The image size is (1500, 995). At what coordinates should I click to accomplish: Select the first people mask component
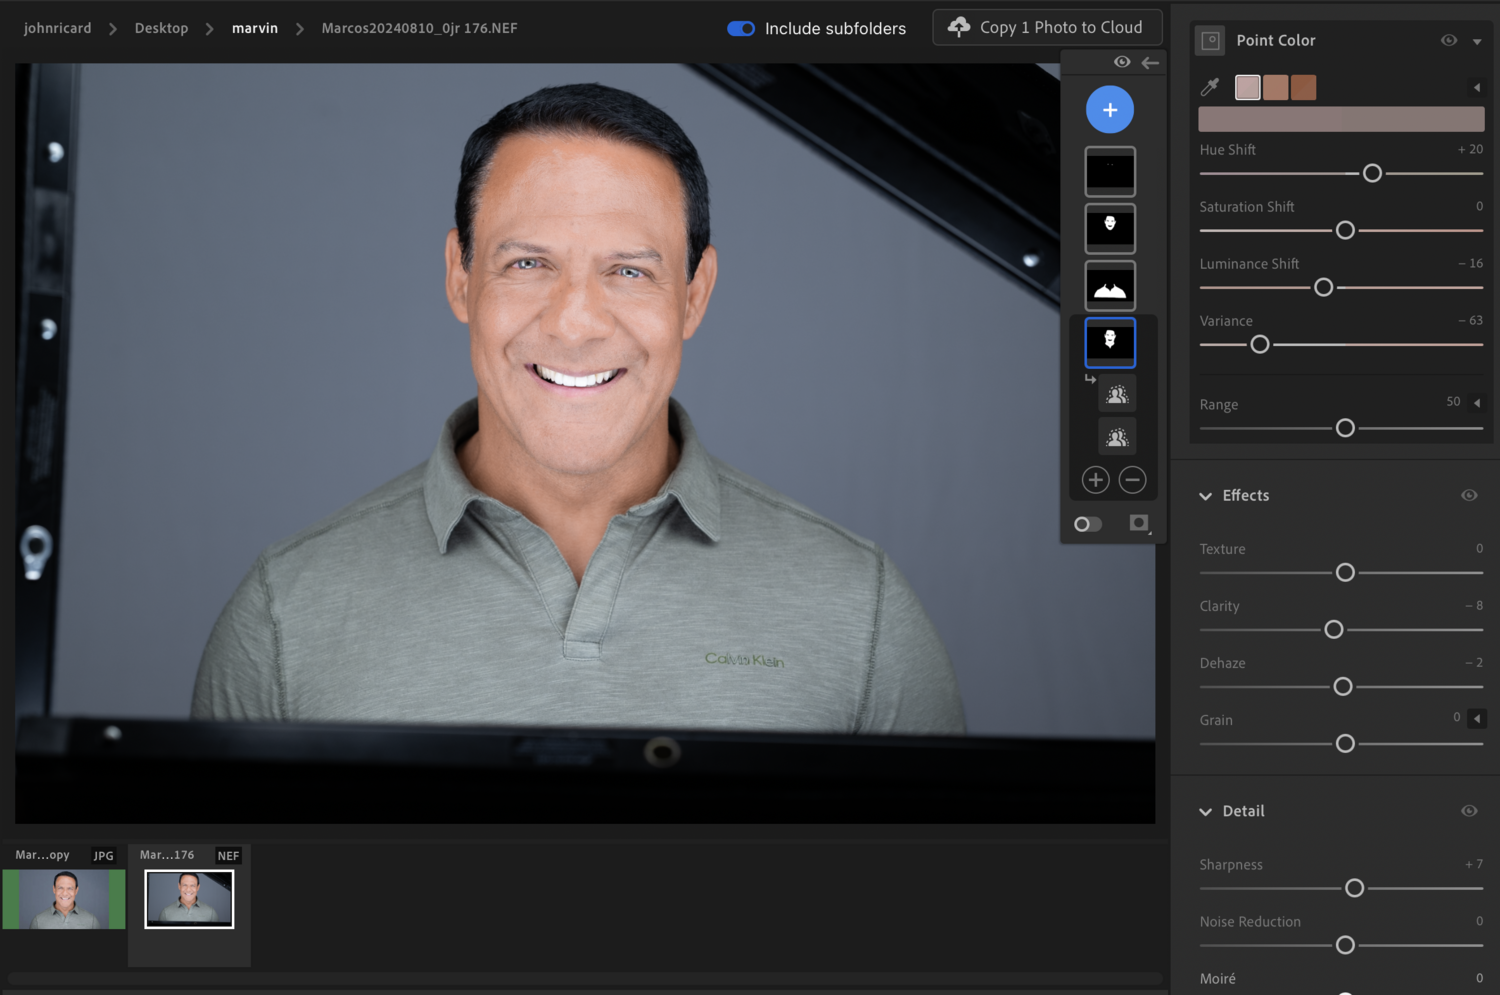(x=1117, y=395)
